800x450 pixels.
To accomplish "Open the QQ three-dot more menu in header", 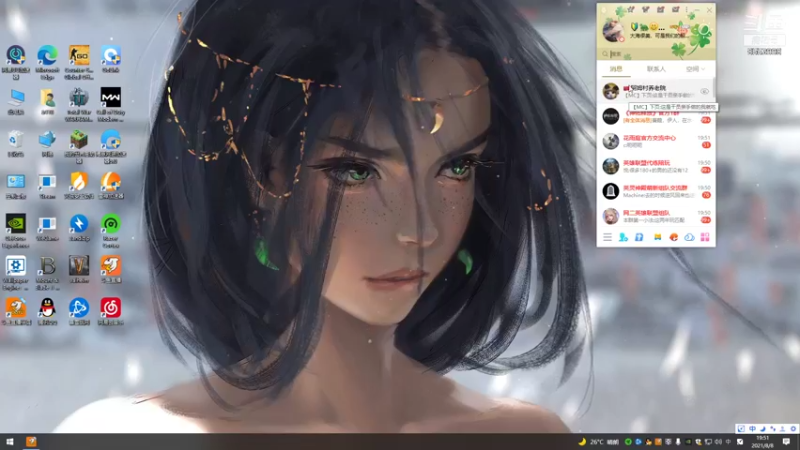I will (686, 10).
